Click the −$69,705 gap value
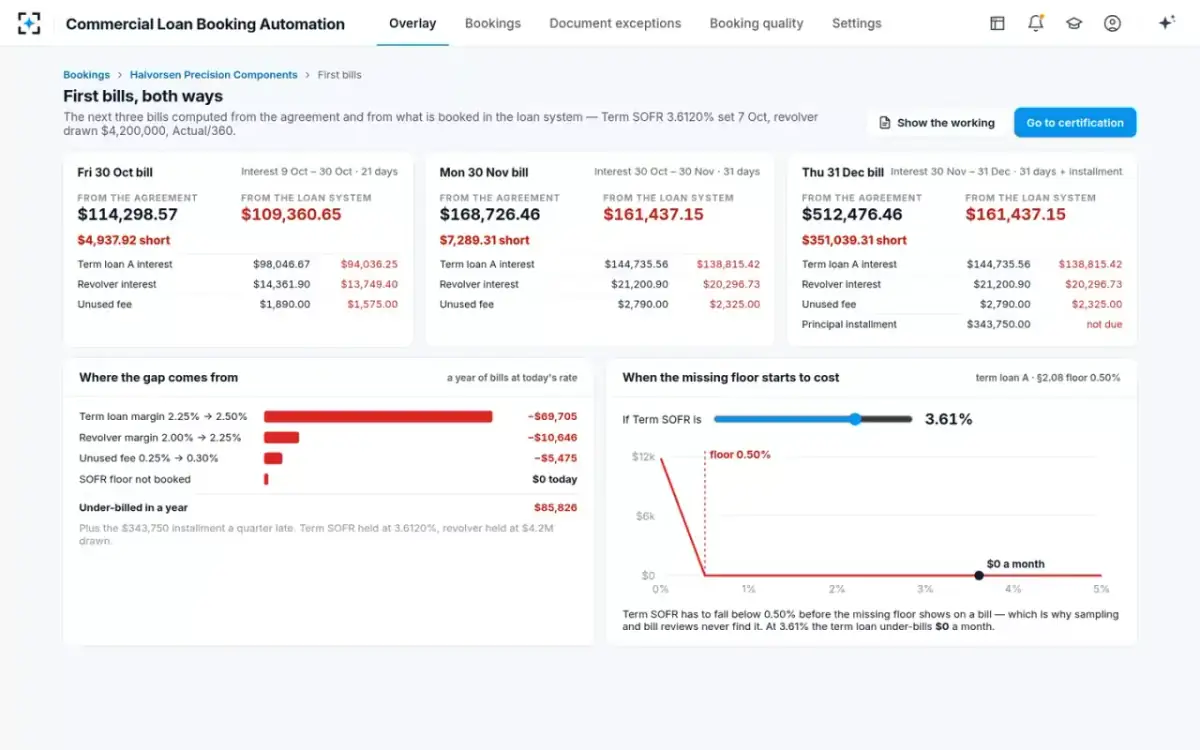Screen dimensions: 1200x750 tap(552, 417)
